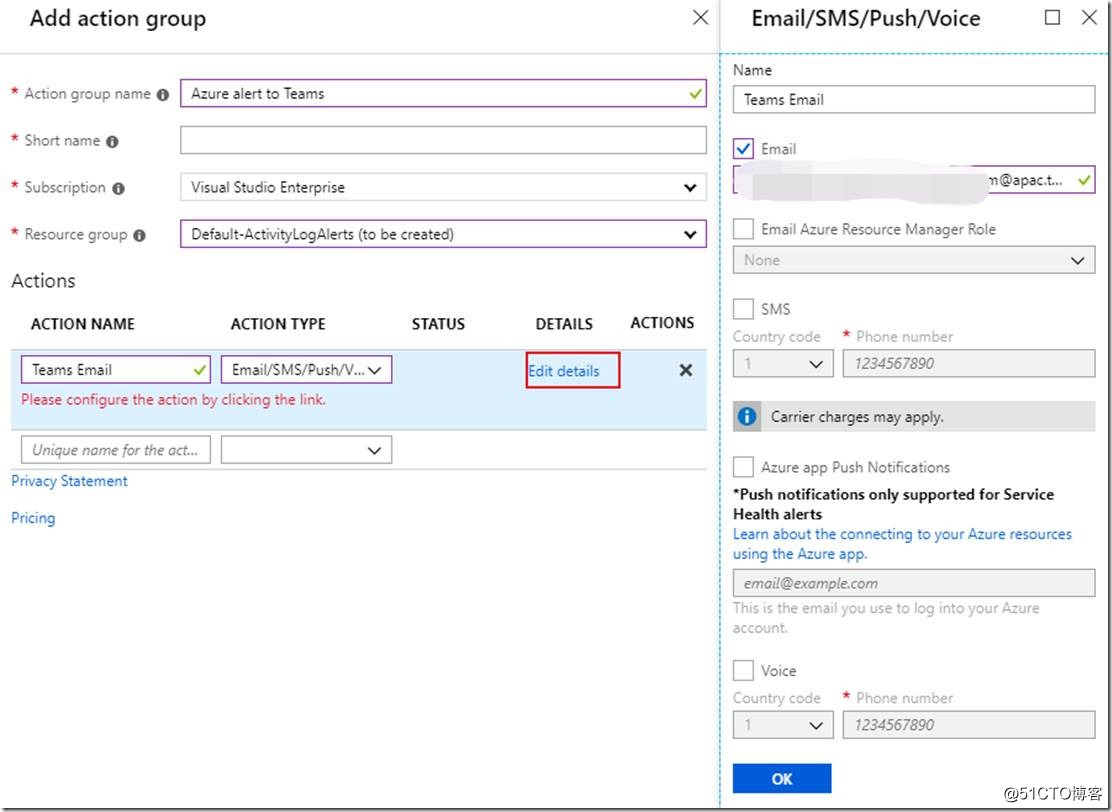1112x812 pixels.
Task: Click the Teams Email action name field
Action: point(116,369)
